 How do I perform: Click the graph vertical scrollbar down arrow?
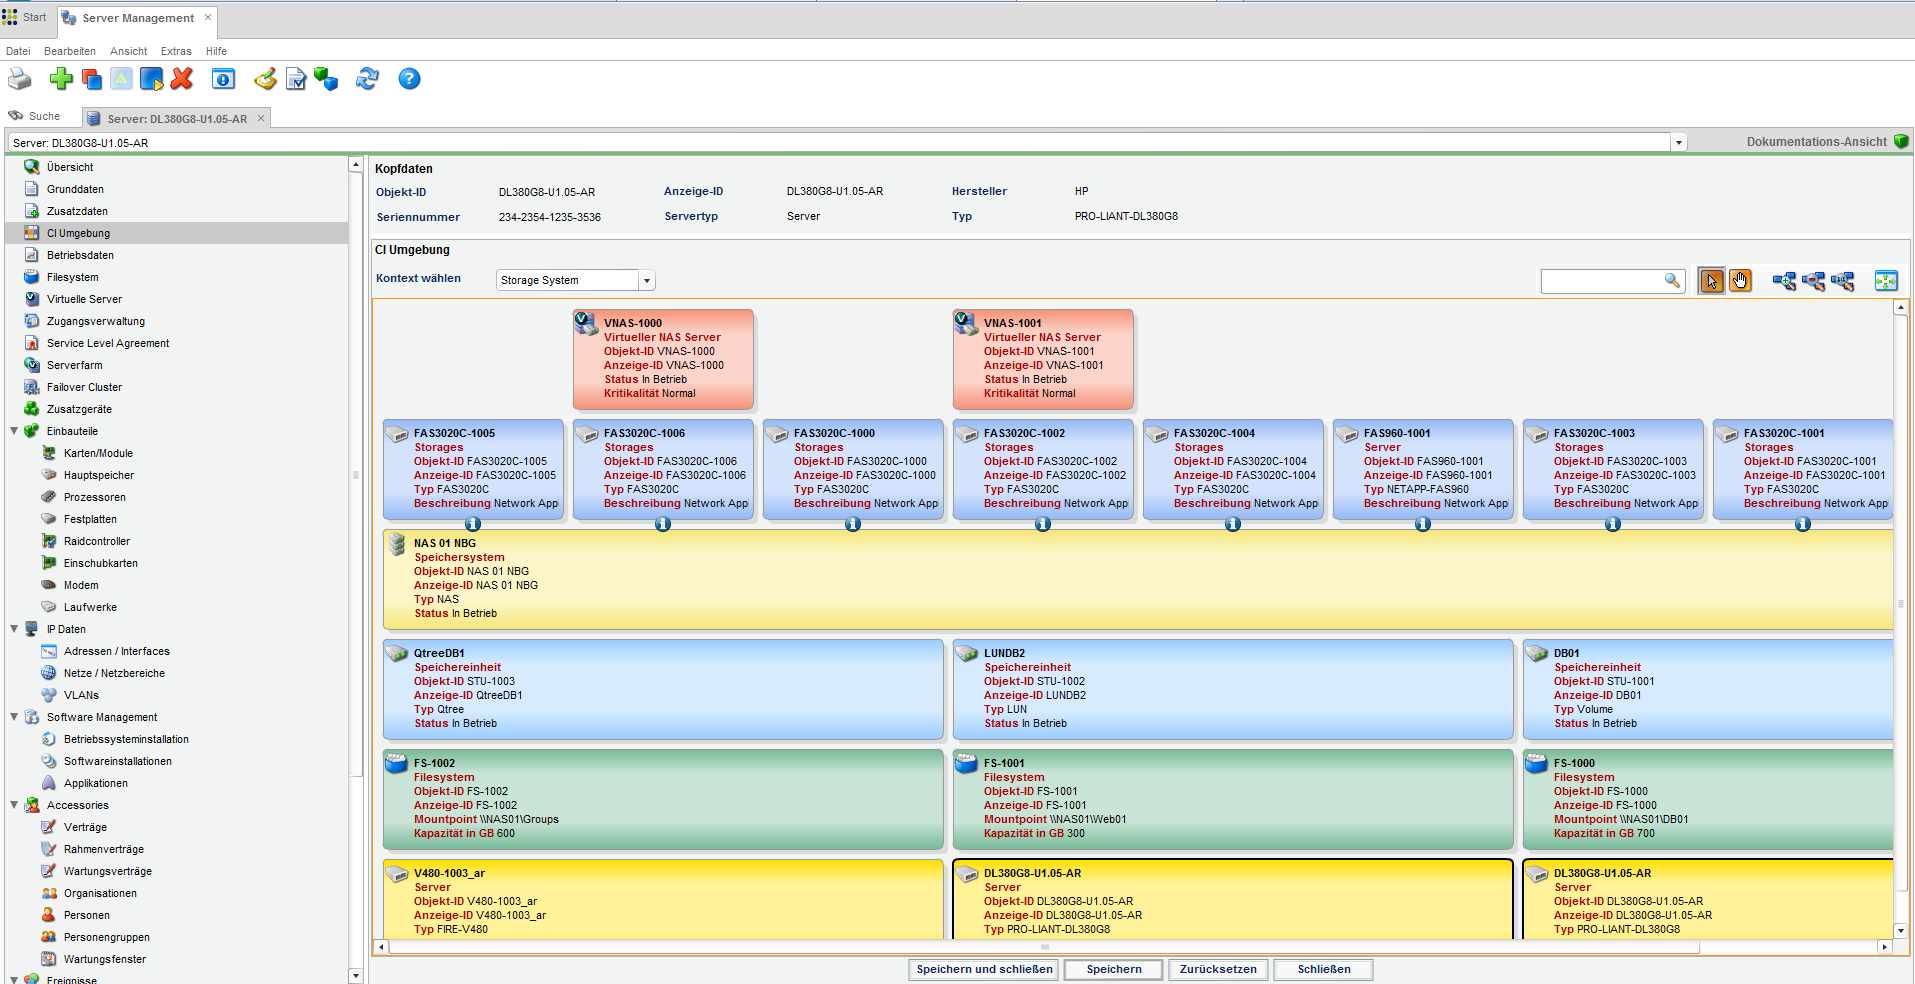(x=1901, y=930)
